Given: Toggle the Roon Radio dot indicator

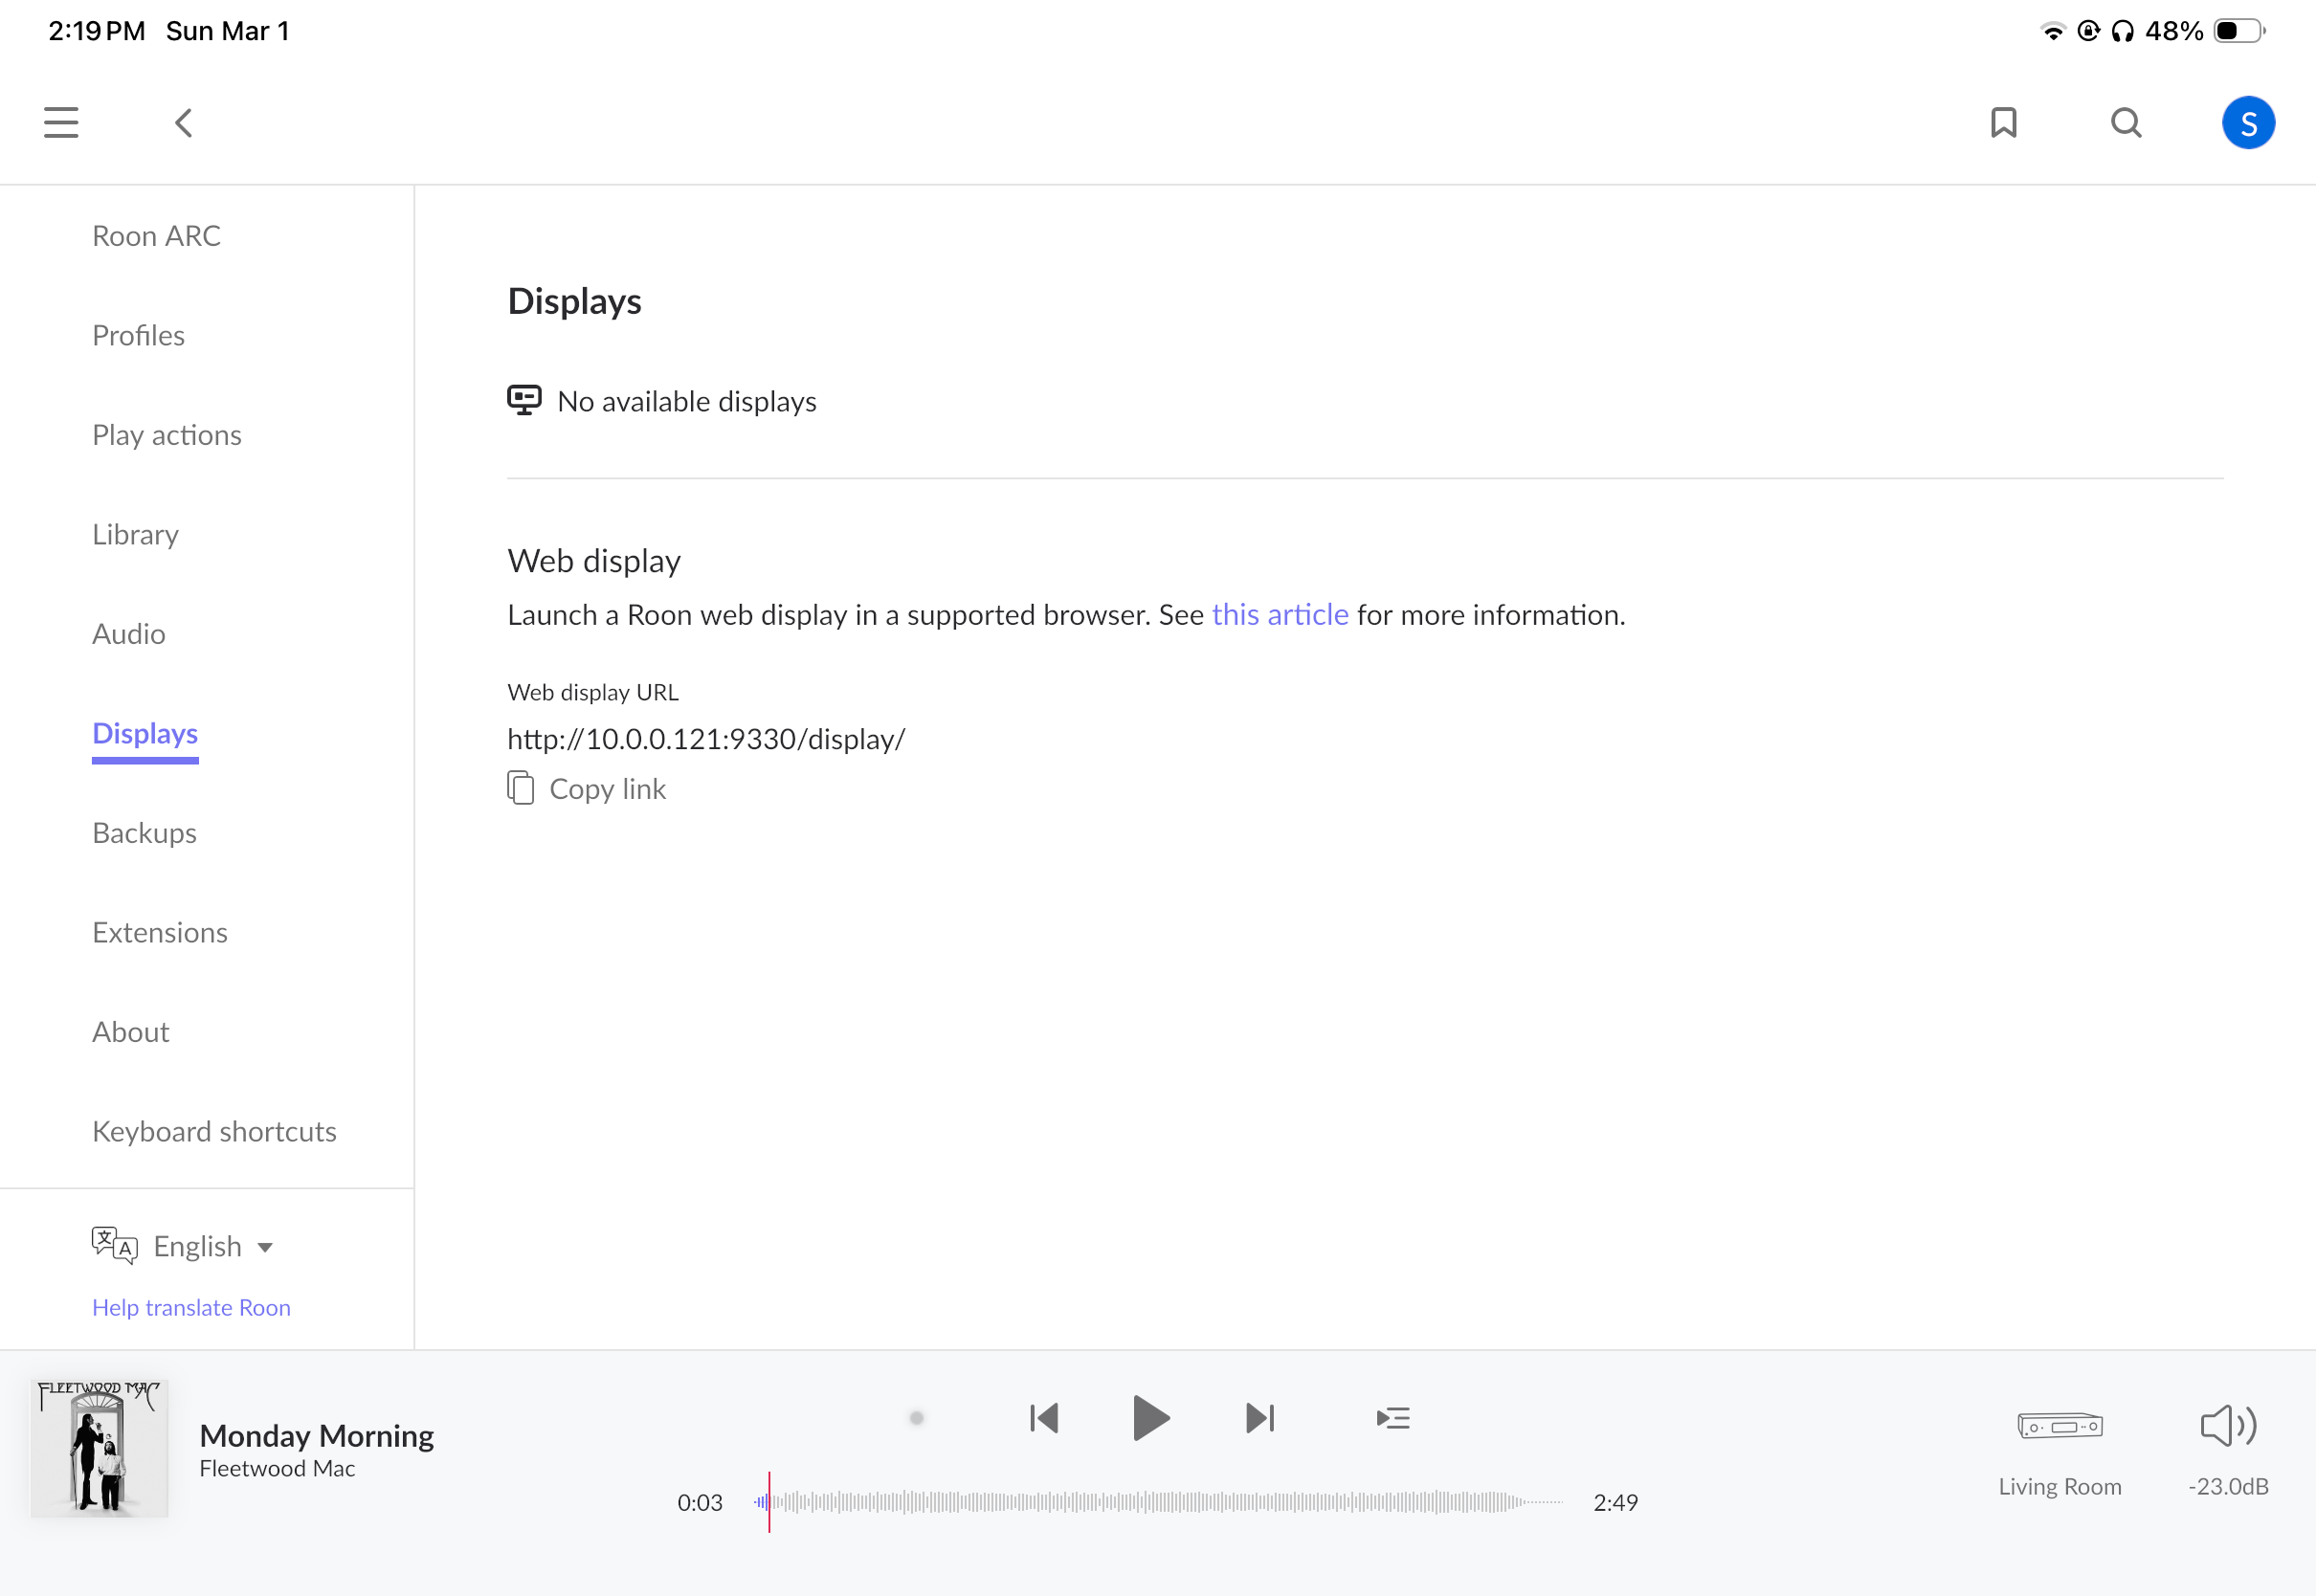Looking at the screenshot, I should (917, 1418).
